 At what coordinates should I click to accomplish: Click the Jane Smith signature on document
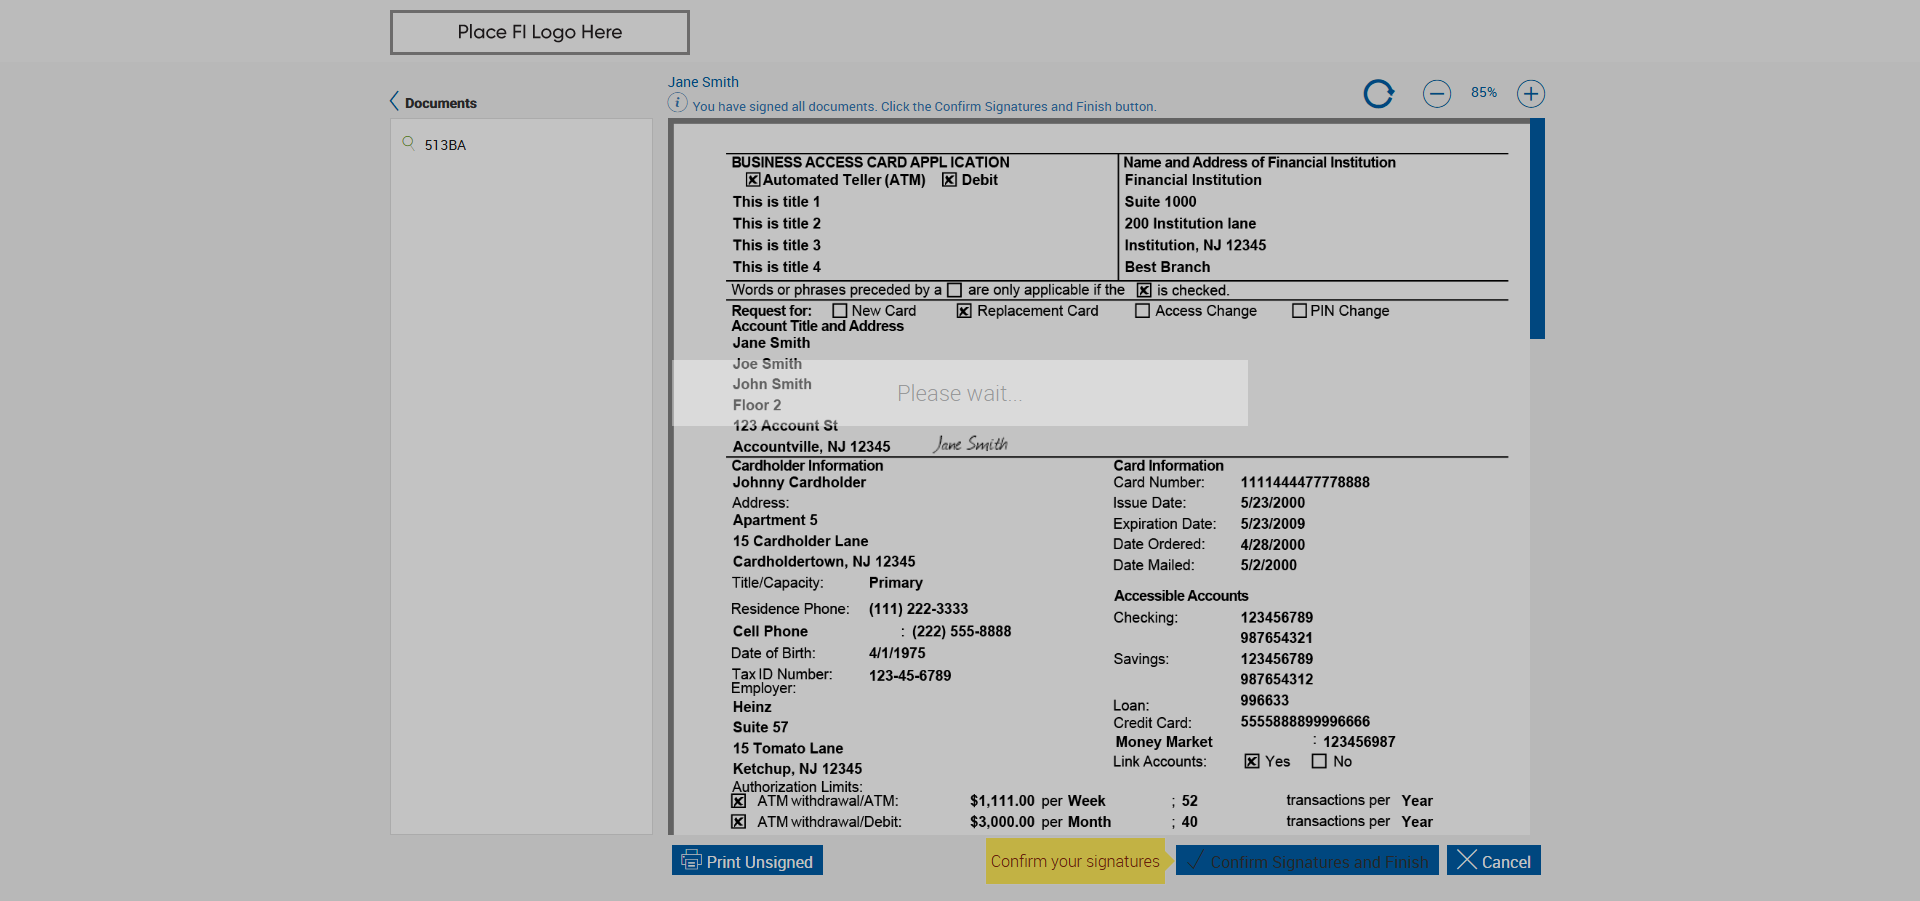[x=971, y=444]
